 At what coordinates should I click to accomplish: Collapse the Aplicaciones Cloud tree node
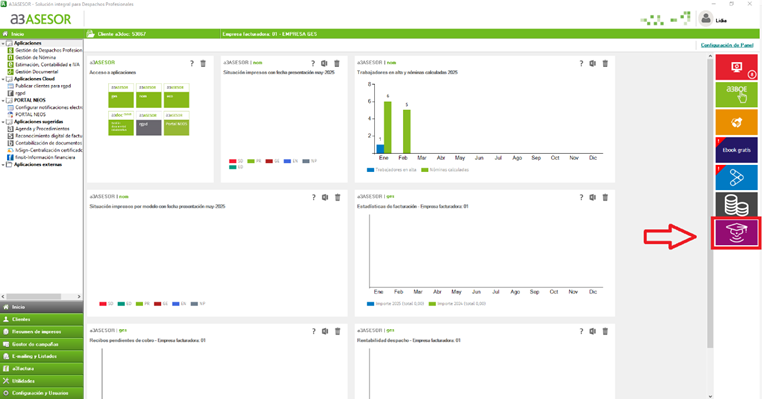pyautogui.click(x=3, y=79)
